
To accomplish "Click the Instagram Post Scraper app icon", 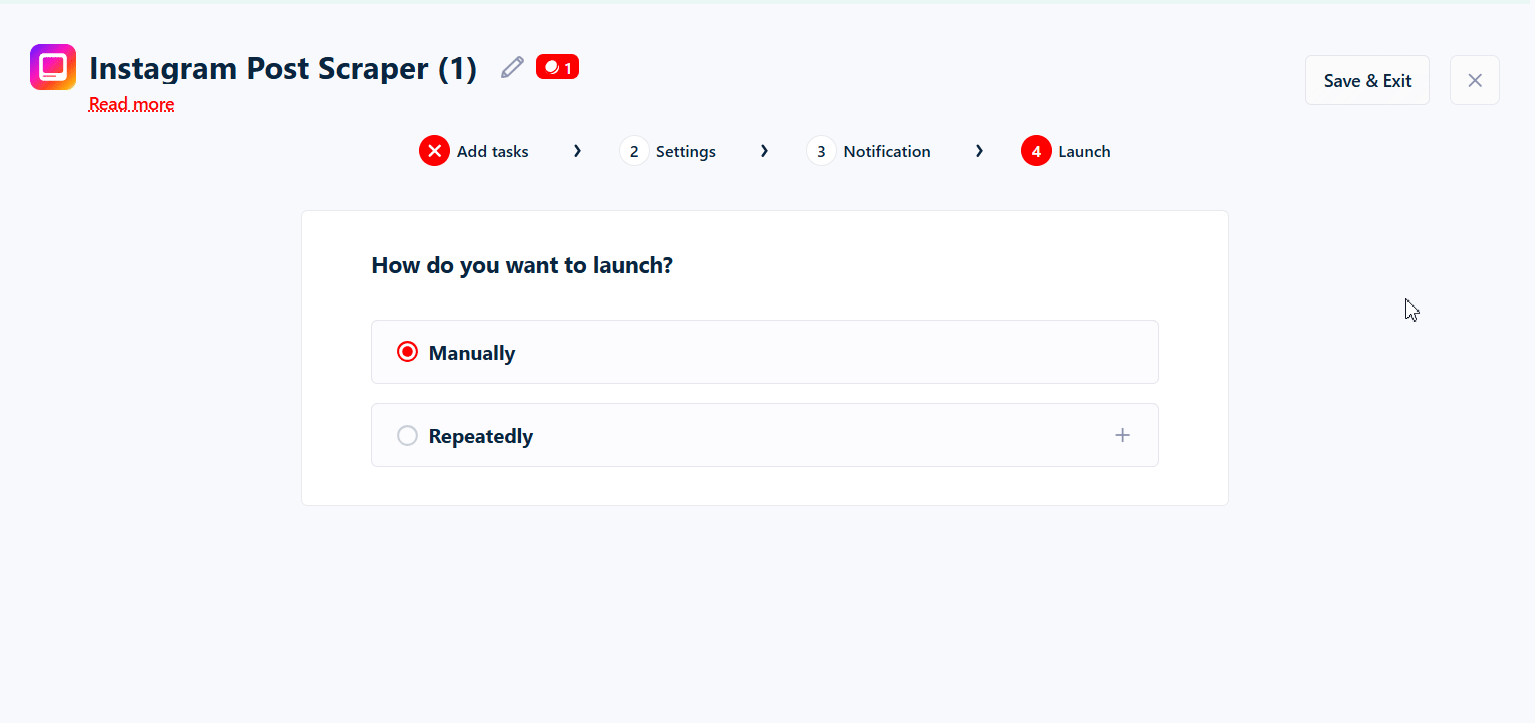I will pos(52,66).
